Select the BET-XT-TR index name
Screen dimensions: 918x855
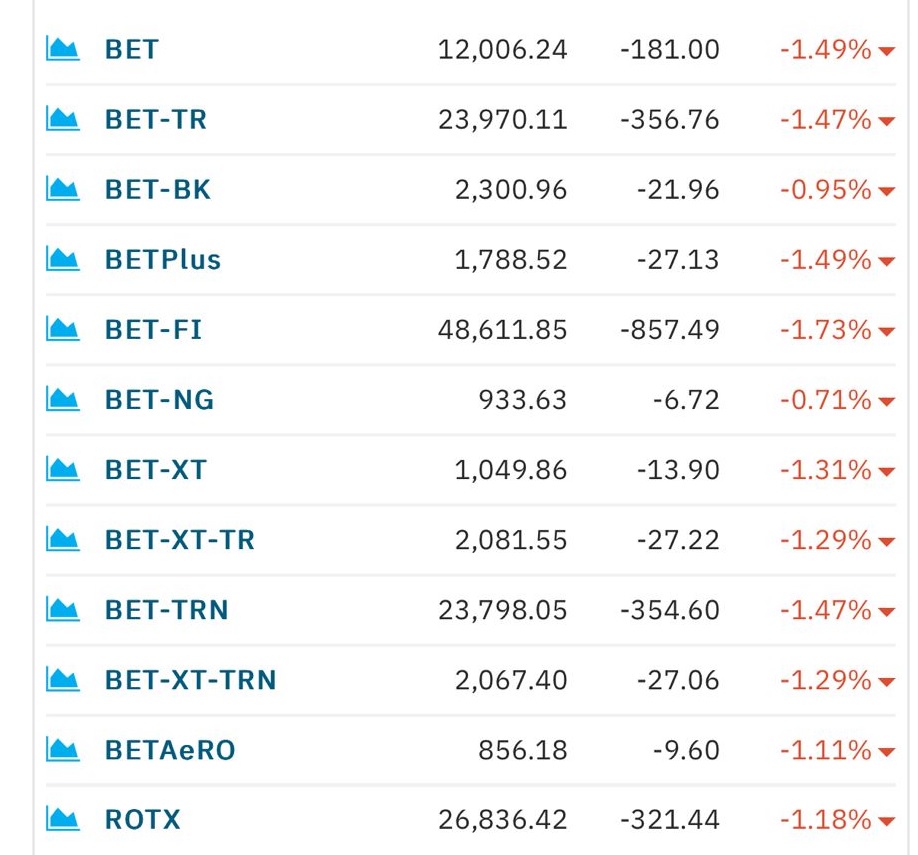click(180, 539)
